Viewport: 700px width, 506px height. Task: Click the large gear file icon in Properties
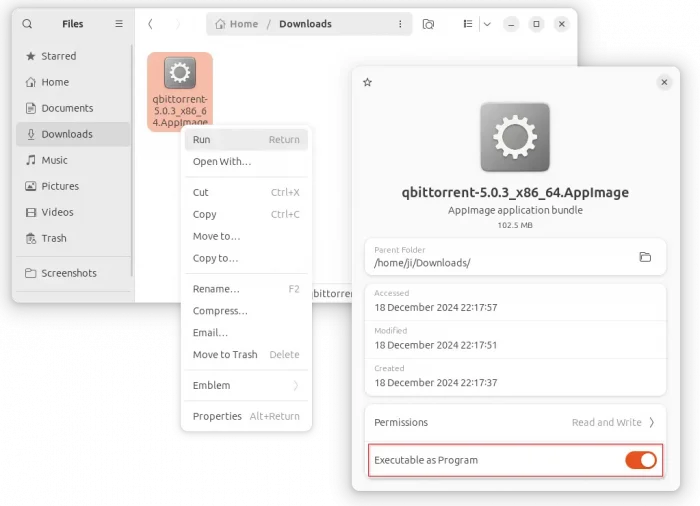tap(515, 137)
